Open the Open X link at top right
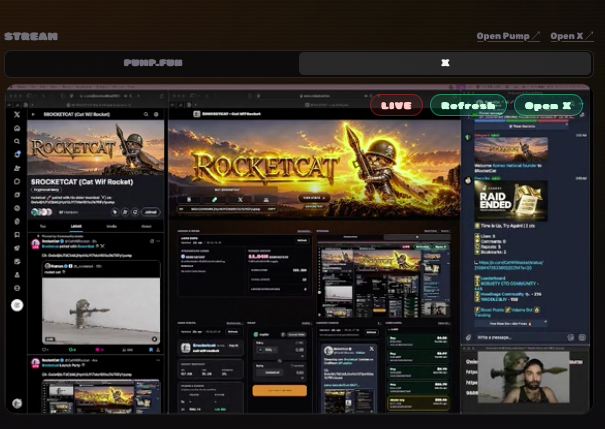This screenshot has width=605, height=429. (571, 36)
